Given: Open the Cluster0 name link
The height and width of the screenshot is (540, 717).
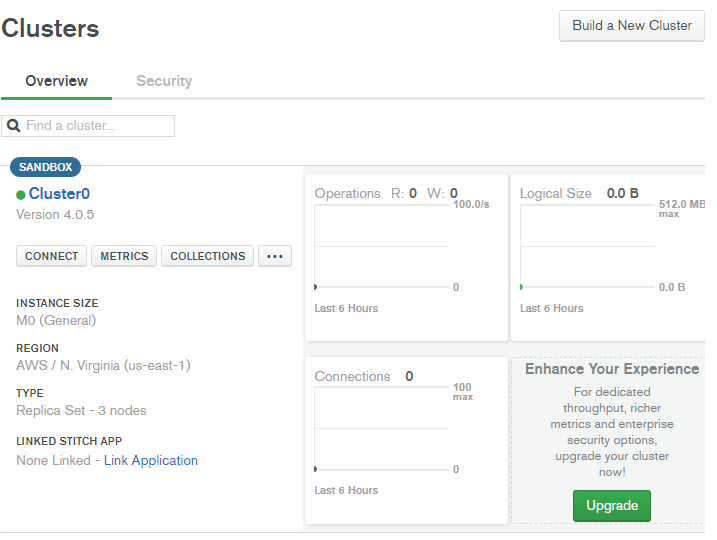Looking at the screenshot, I should click(59, 194).
